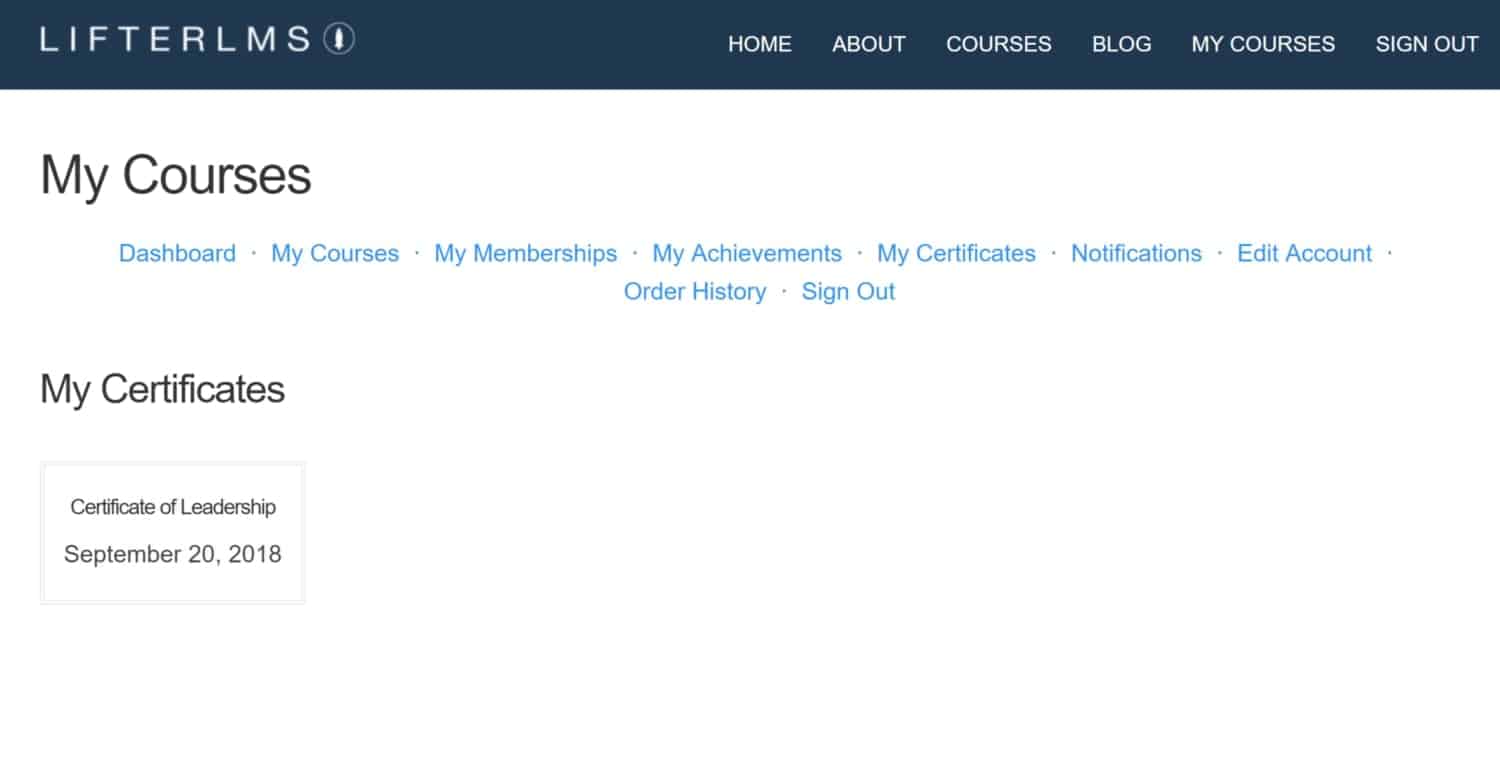Click the LIFTERLMS site title text

(x=175, y=39)
